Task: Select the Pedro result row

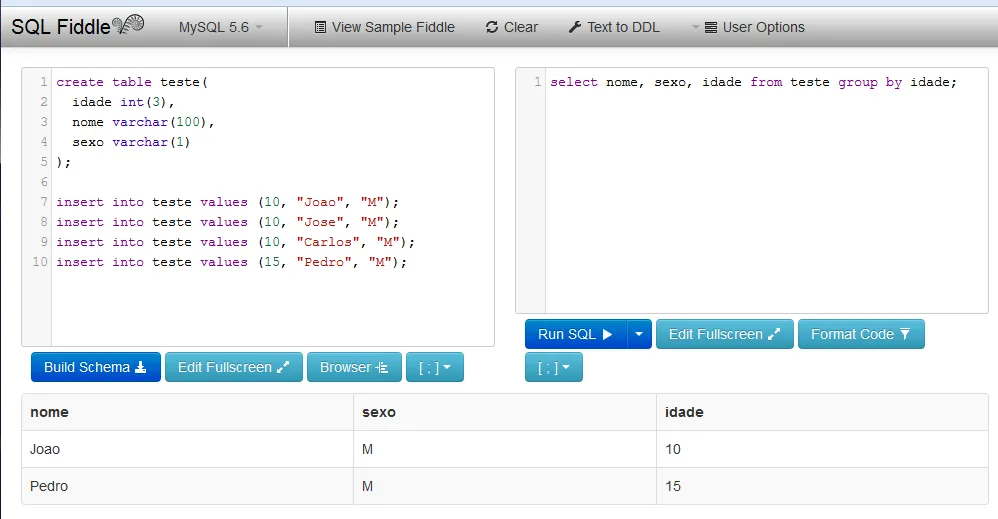Action: point(50,486)
